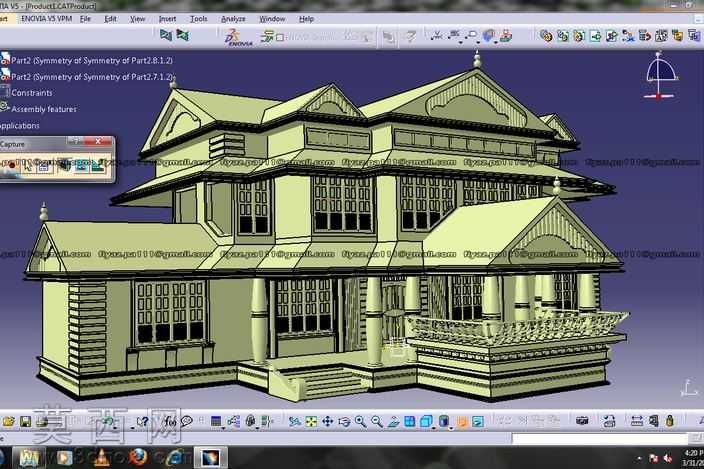
Task: Open Firefox from the taskbar
Action: tap(138, 457)
